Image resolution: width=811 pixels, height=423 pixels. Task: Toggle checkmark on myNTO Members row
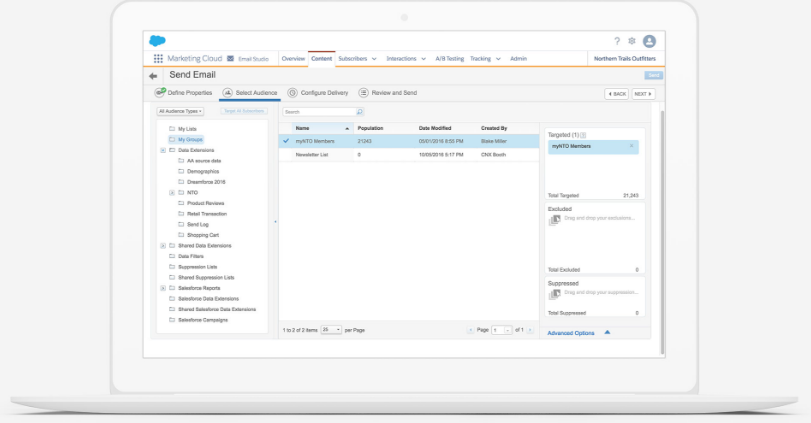[x=286, y=141]
